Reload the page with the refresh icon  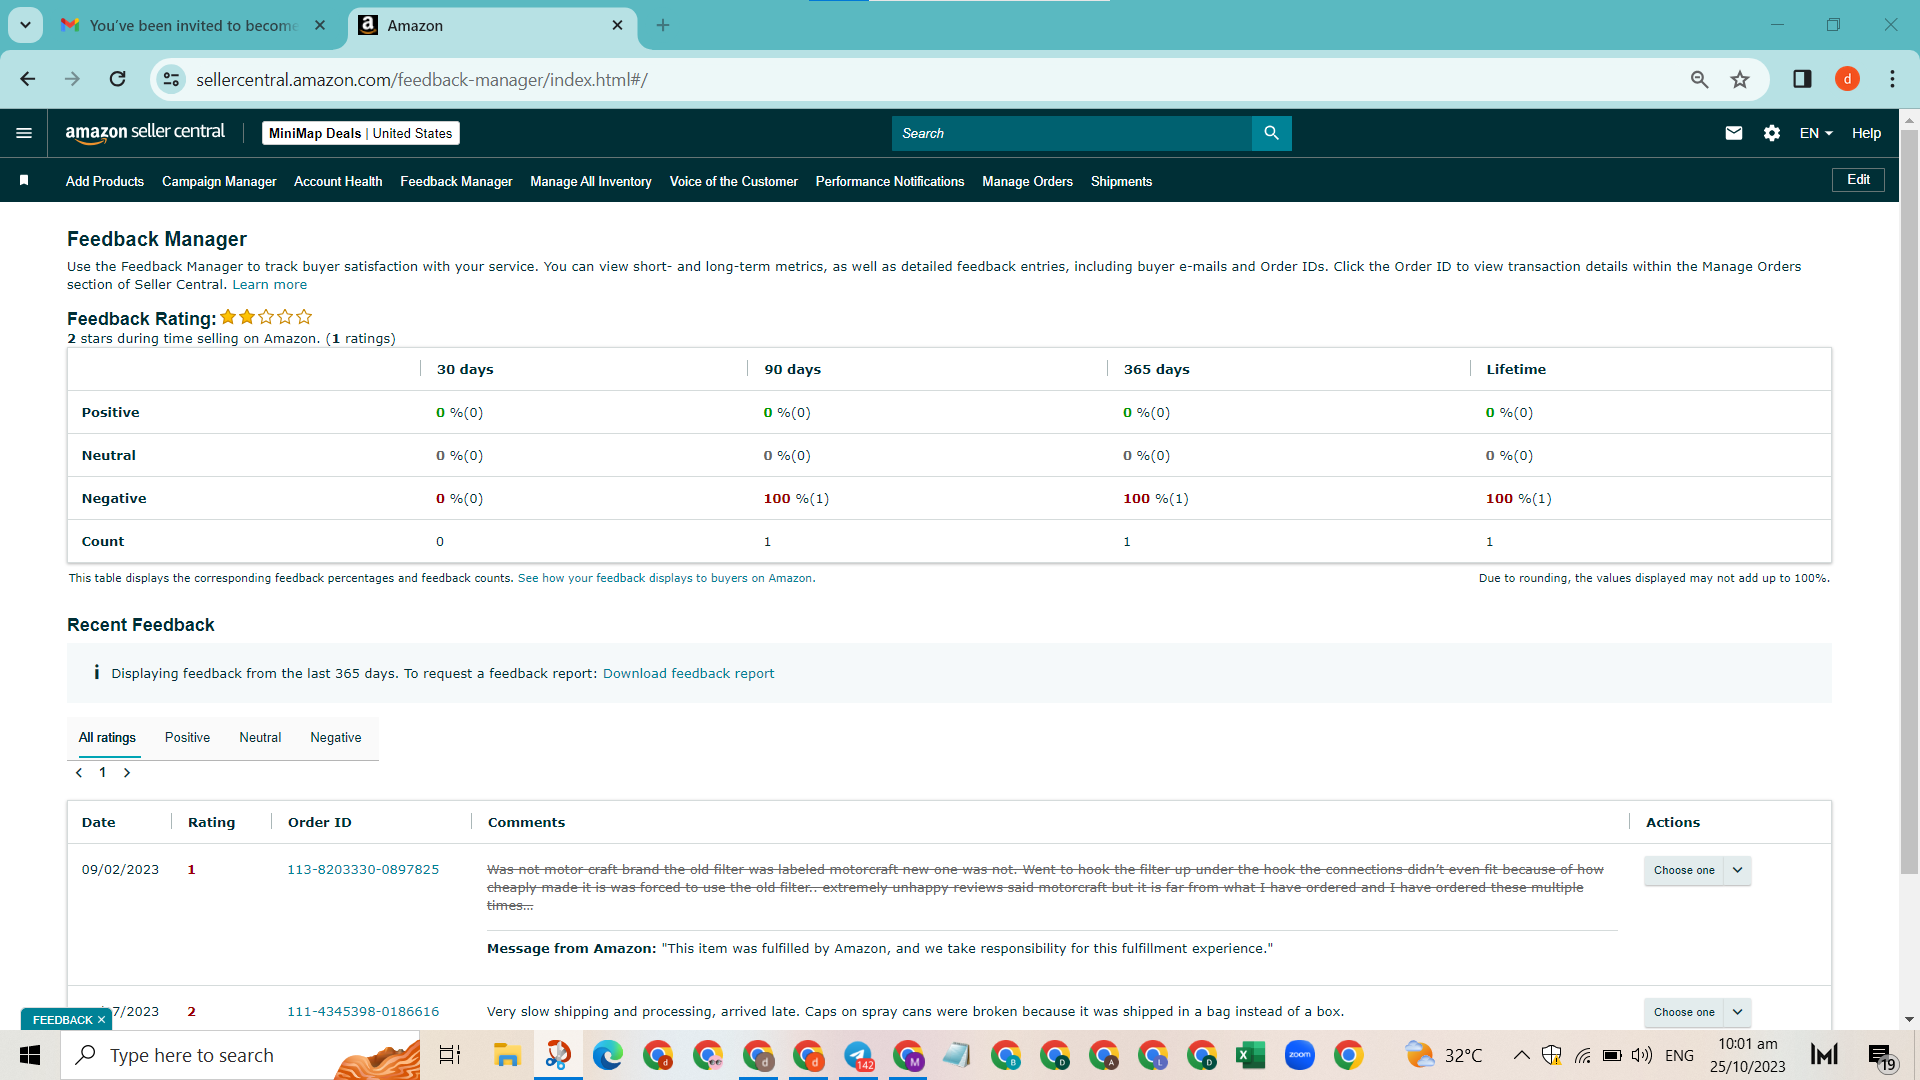(117, 79)
